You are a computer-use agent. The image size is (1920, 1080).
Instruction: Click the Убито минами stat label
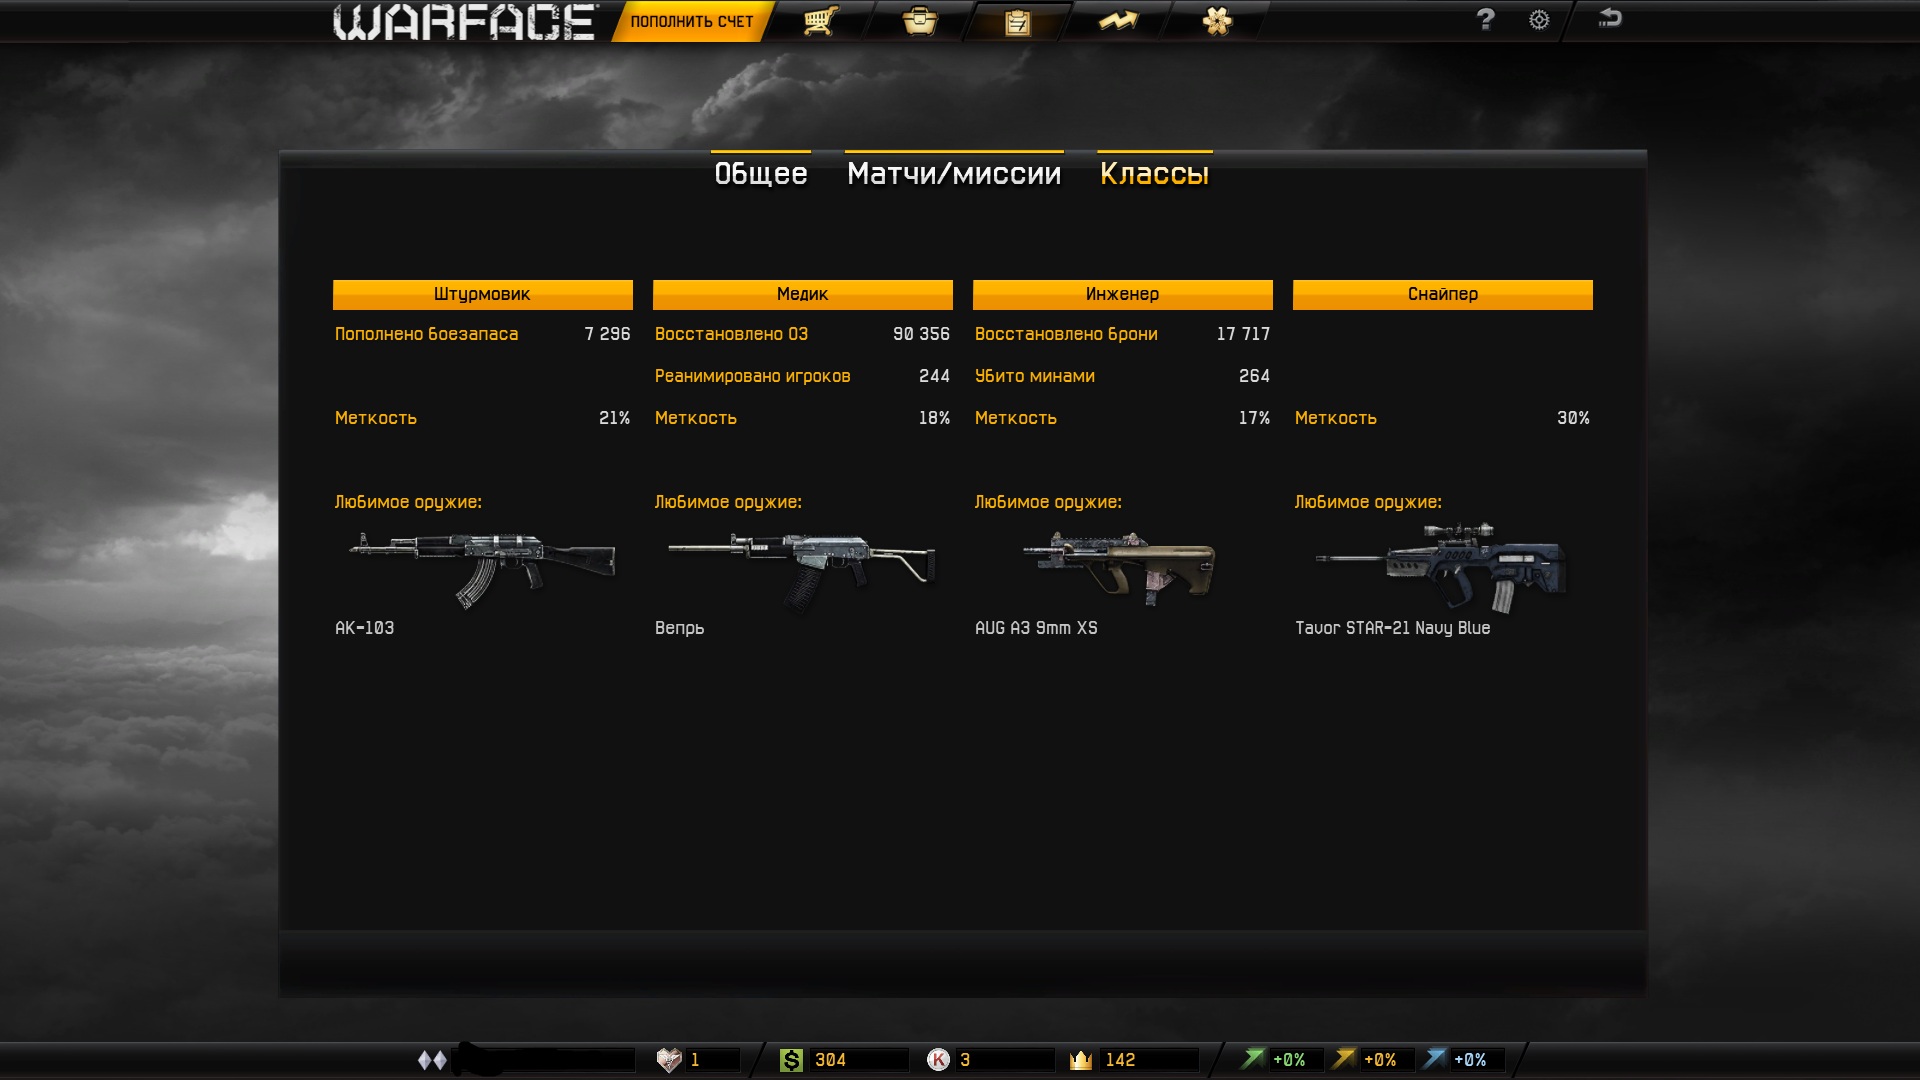point(1035,376)
